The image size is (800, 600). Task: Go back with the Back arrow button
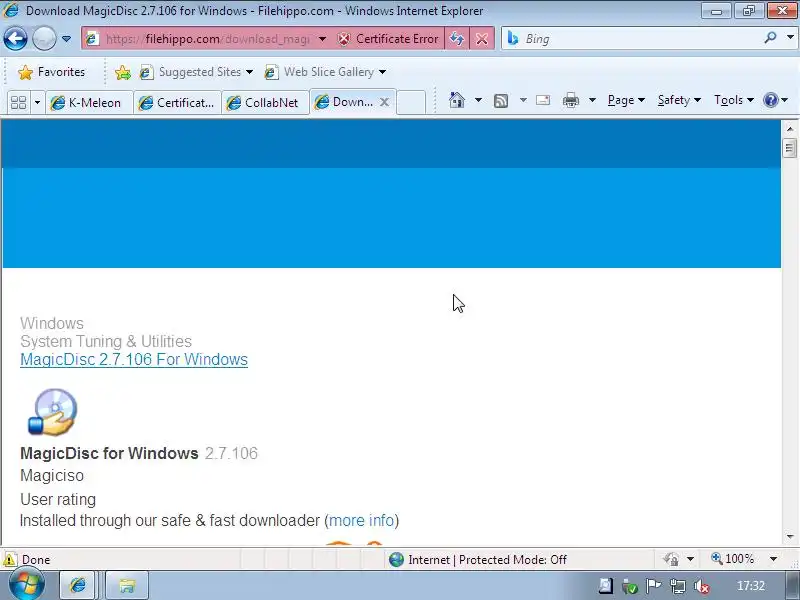[15, 39]
